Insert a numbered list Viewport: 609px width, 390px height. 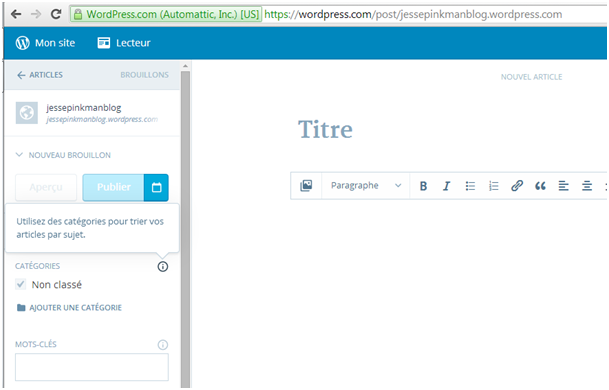(x=494, y=186)
